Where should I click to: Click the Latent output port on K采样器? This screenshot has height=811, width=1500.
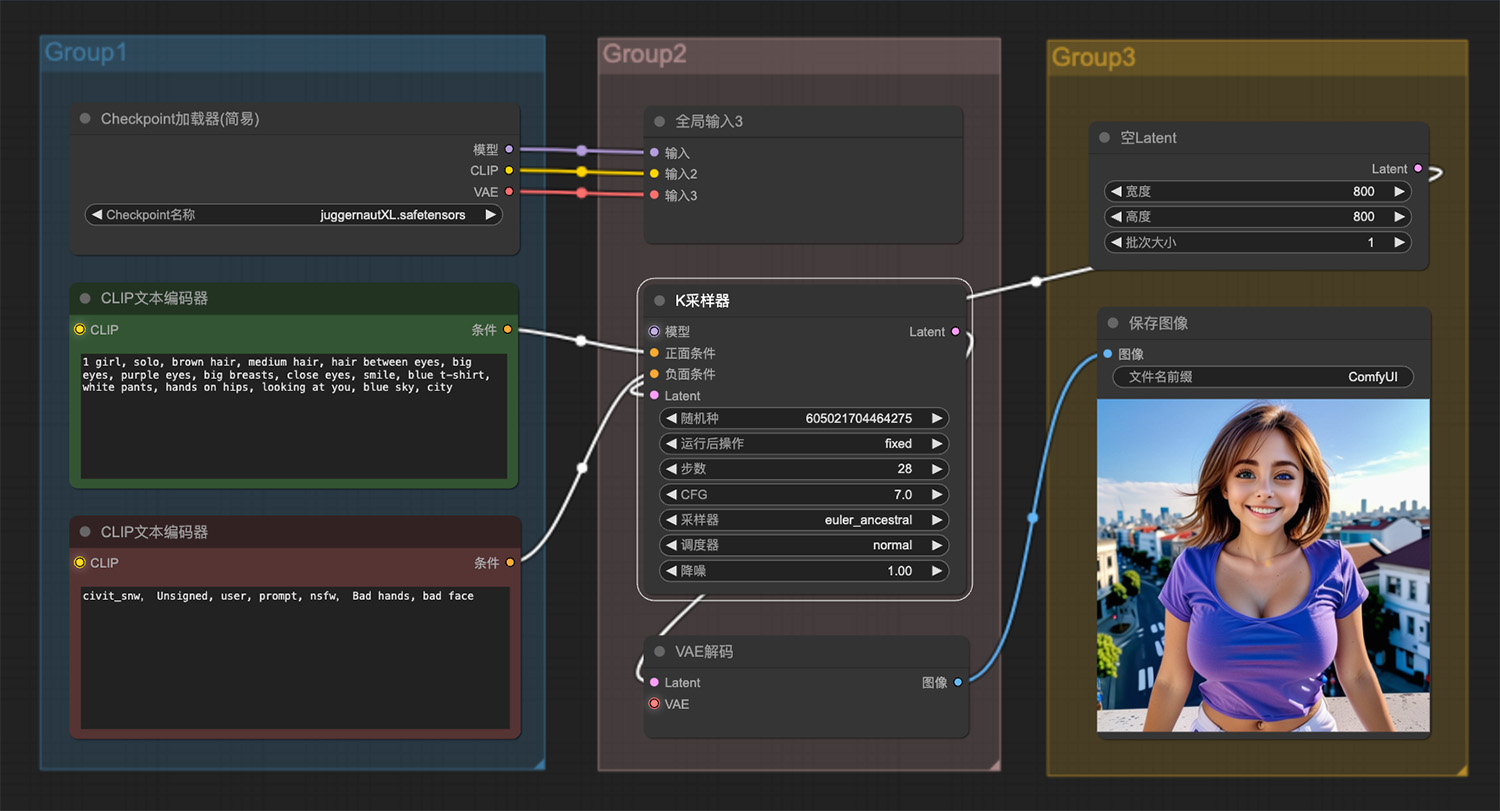[956, 331]
